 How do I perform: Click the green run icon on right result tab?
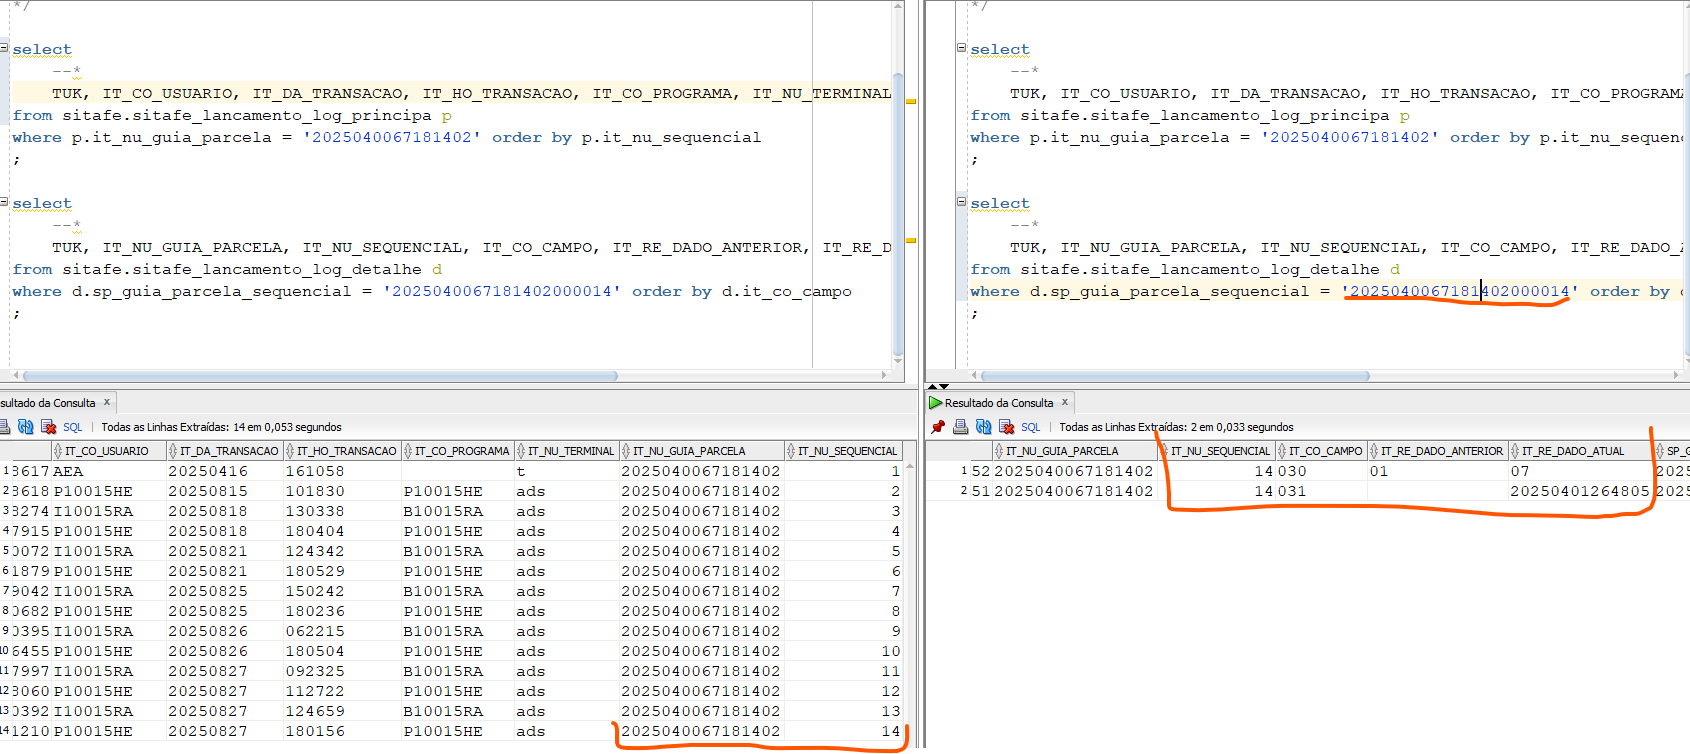(x=935, y=403)
